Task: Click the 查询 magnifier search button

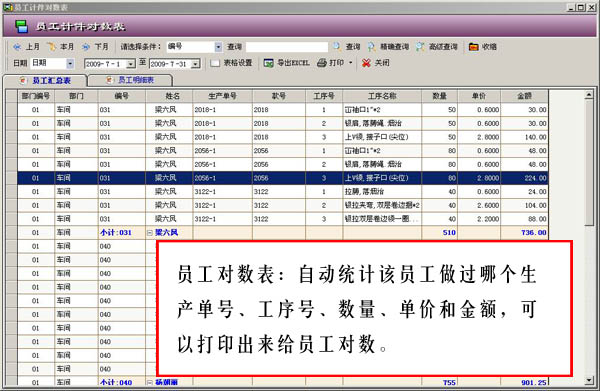Action: click(x=347, y=47)
